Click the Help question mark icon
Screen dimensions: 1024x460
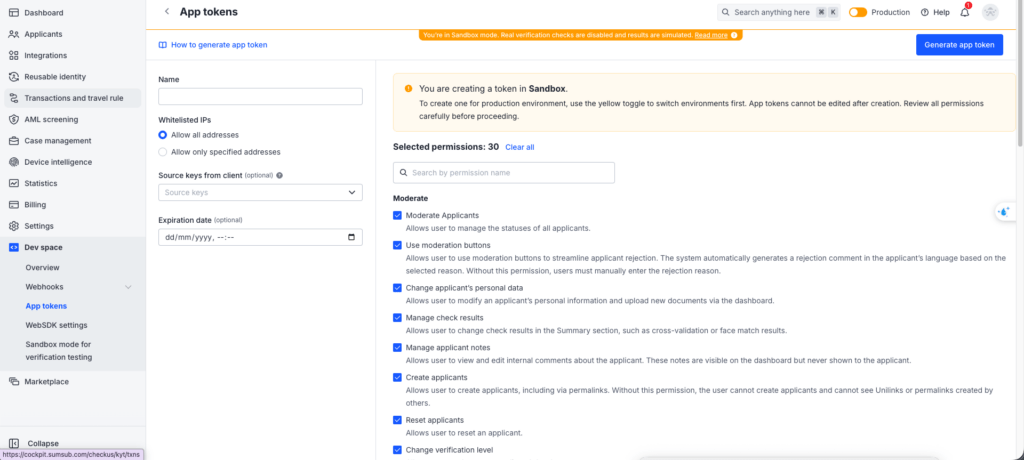[x=925, y=12]
